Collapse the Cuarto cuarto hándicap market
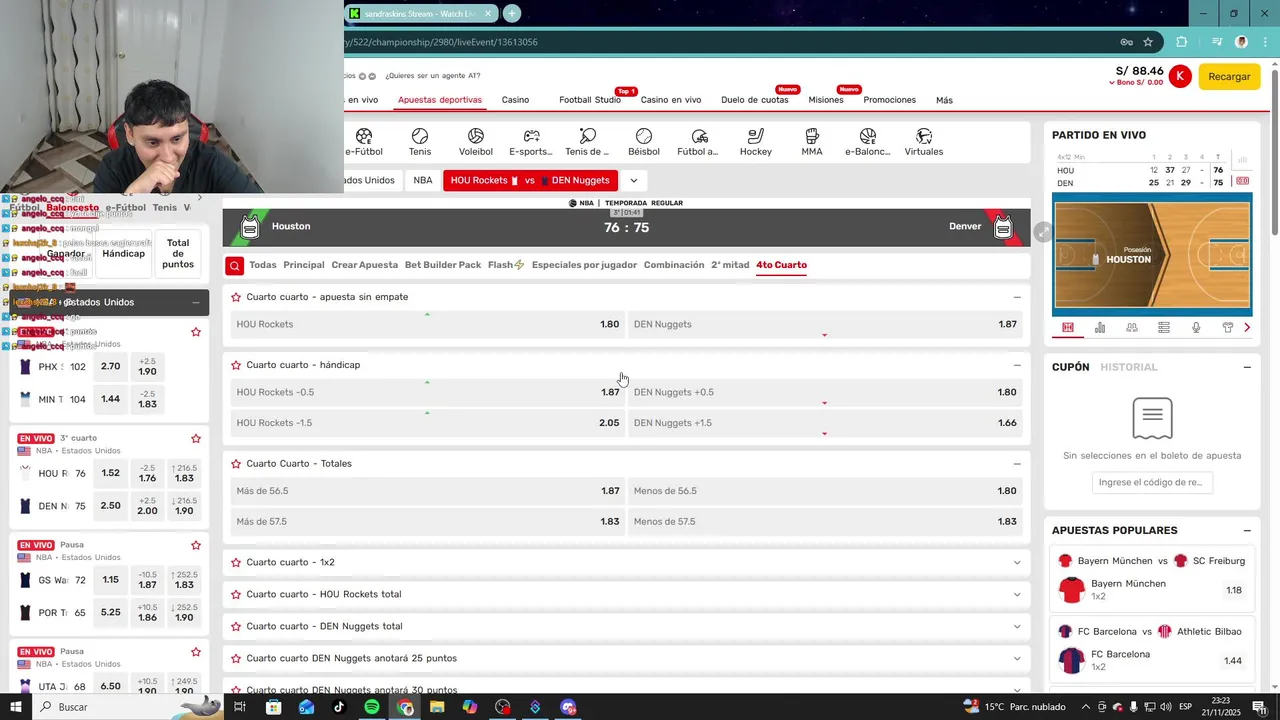The width and height of the screenshot is (1280, 720). click(x=1017, y=365)
